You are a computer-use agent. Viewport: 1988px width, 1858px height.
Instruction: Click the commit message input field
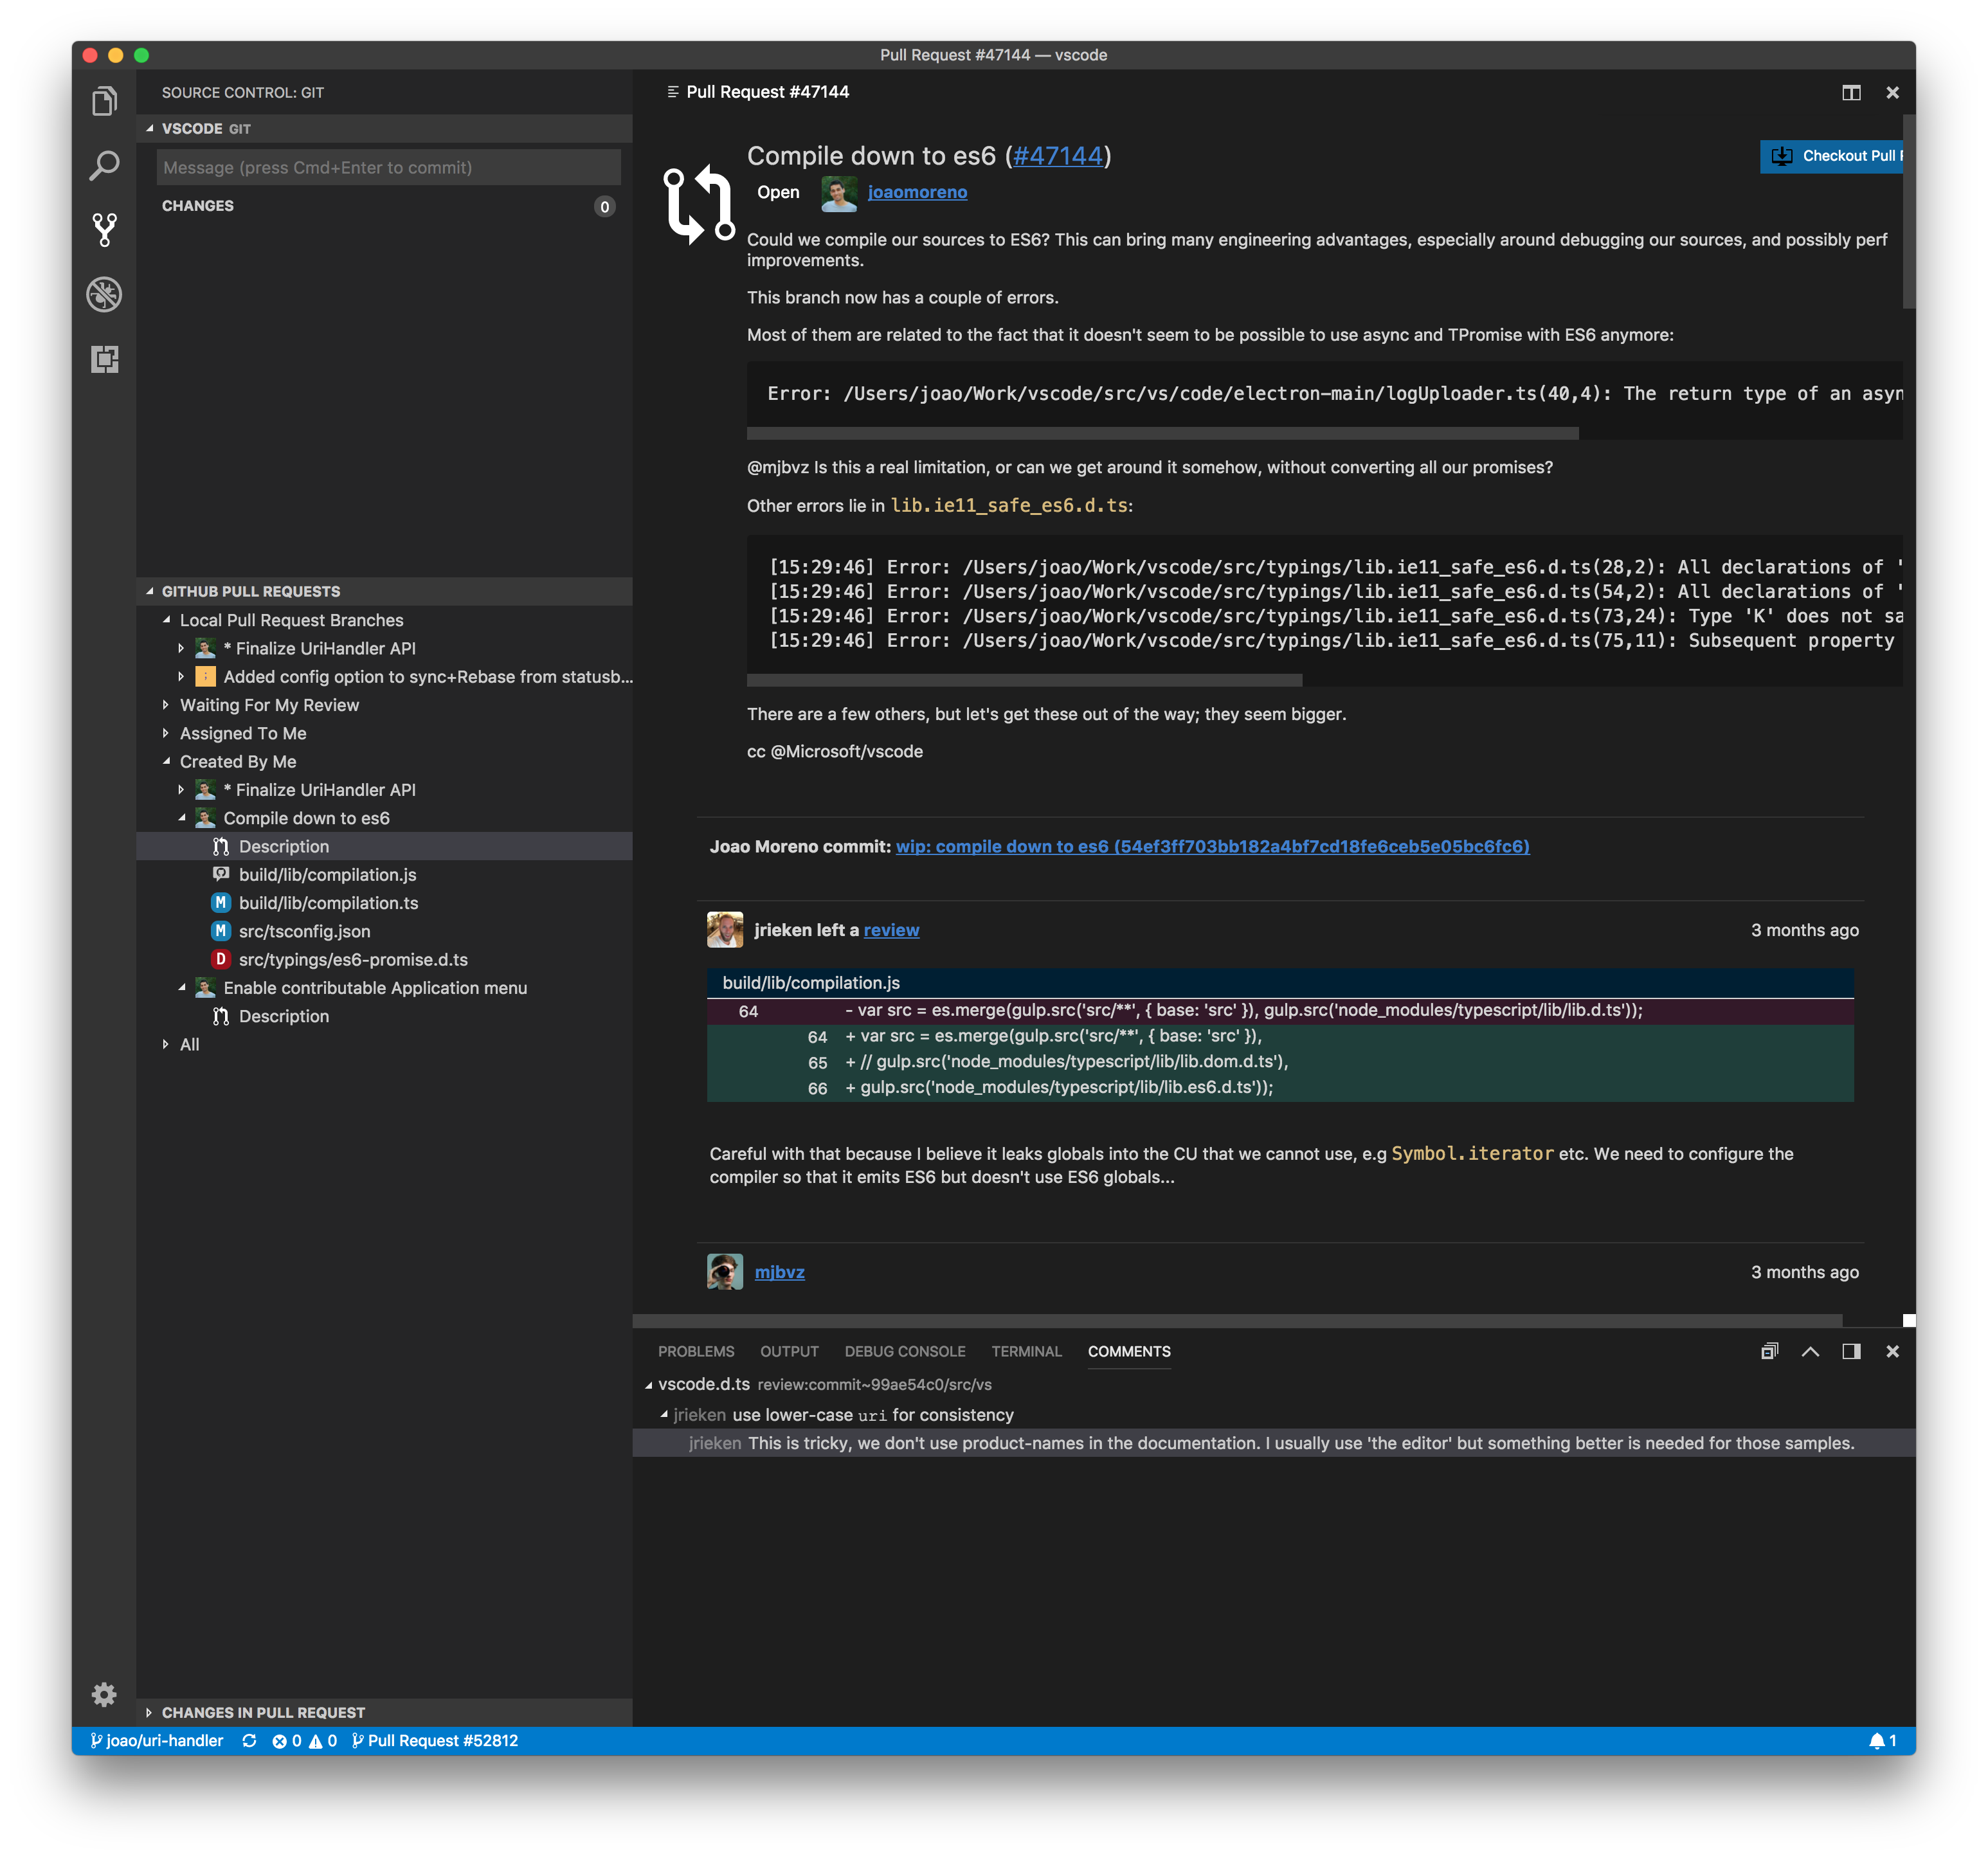388,167
